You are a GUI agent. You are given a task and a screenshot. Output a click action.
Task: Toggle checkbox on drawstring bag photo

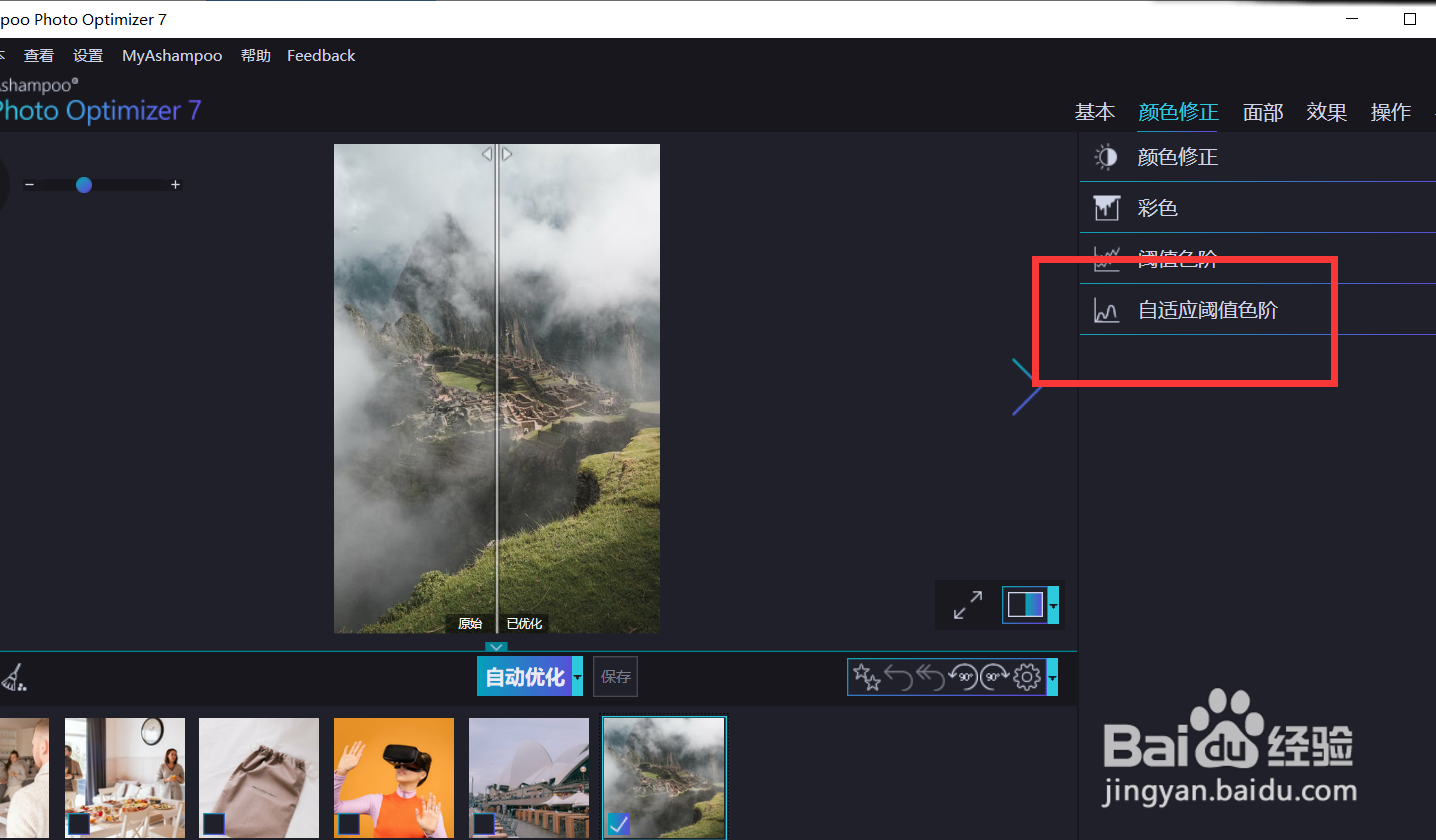tap(213, 824)
